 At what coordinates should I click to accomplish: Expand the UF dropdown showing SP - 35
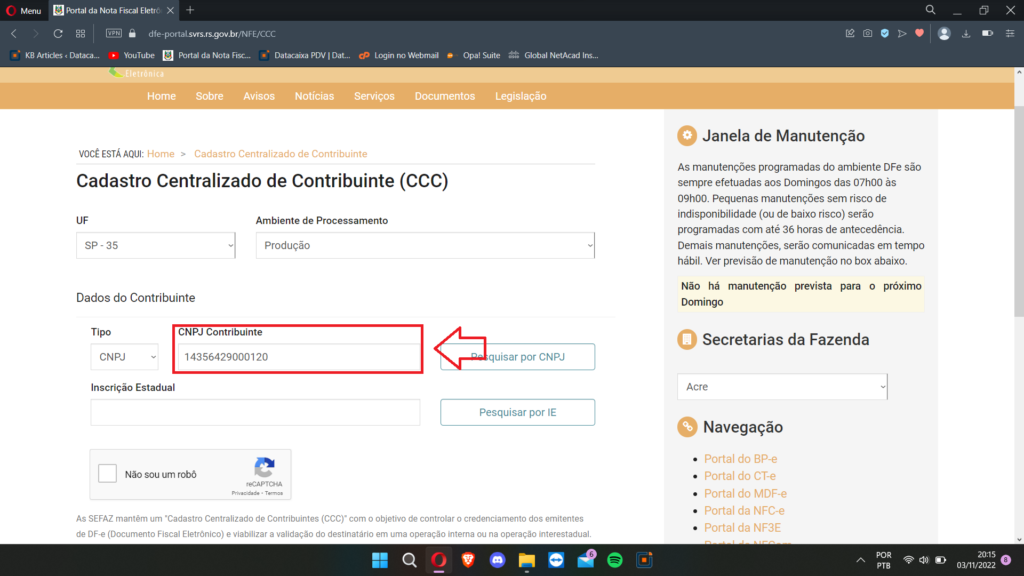pyautogui.click(x=155, y=246)
